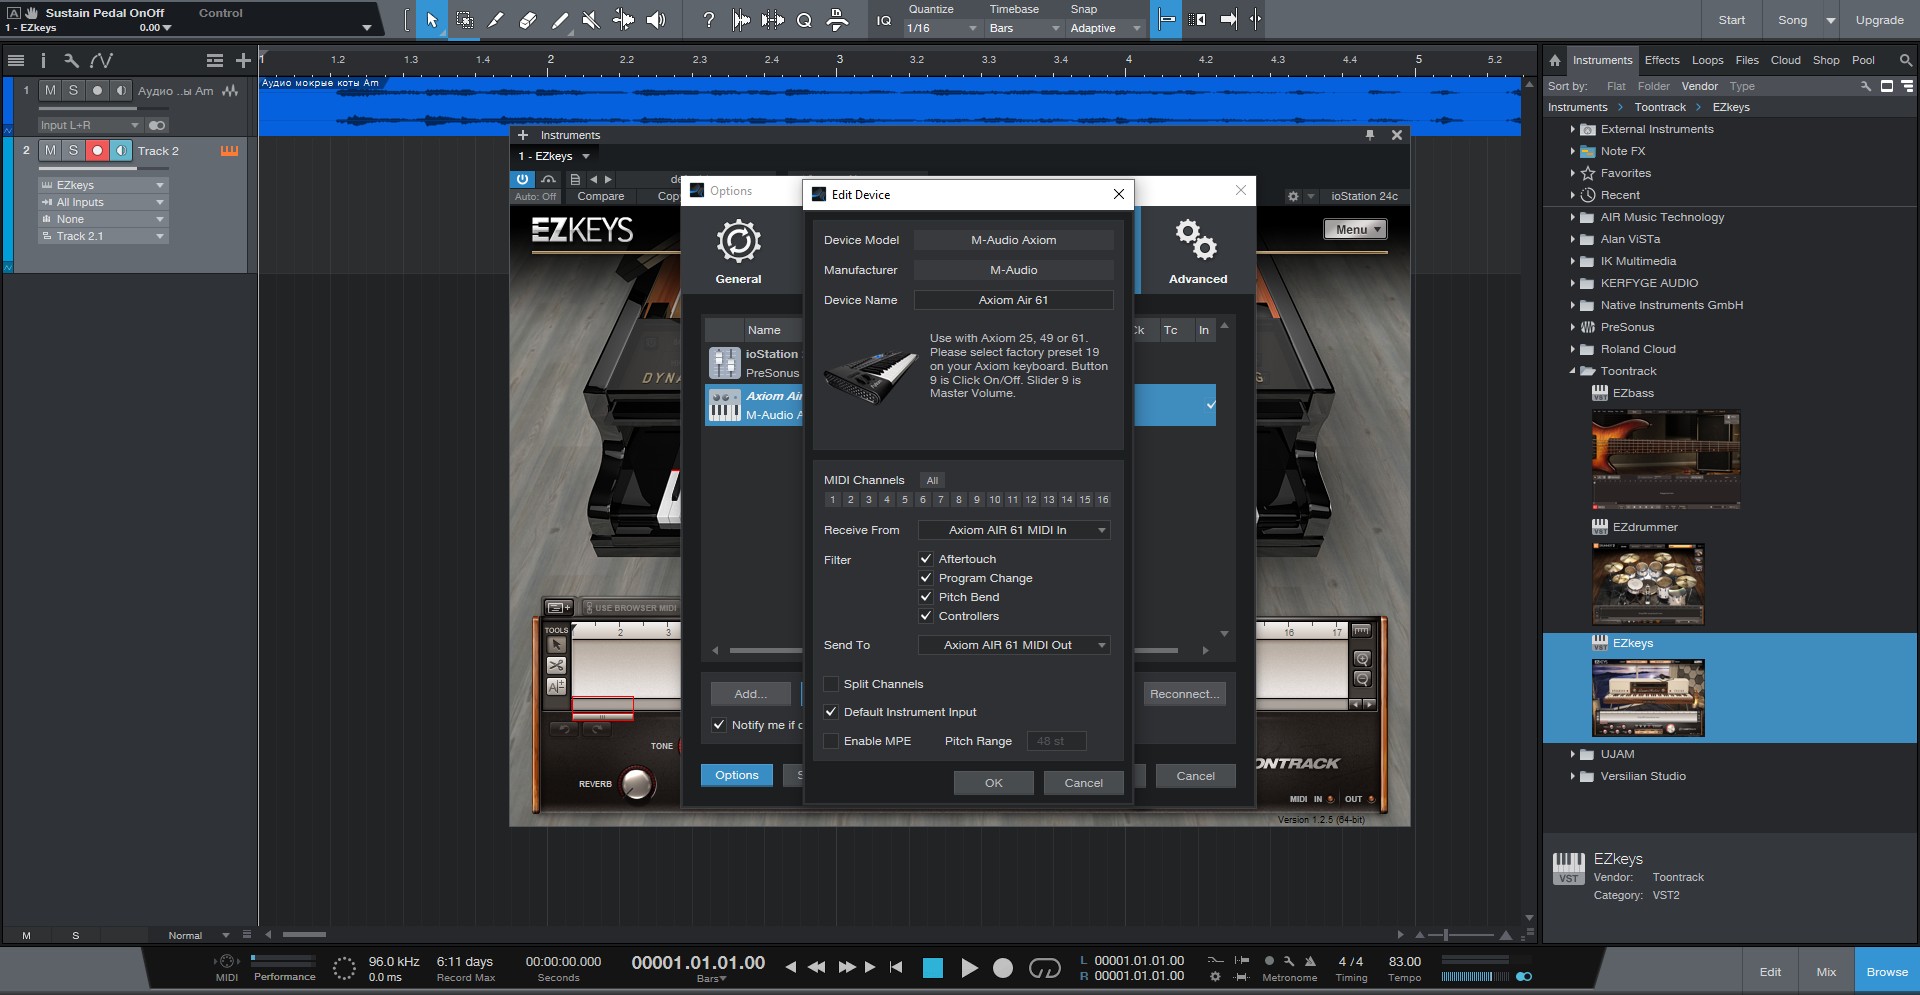The width and height of the screenshot is (1920, 995).
Task: Uncheck the Pitch Bend filter
Action: tap(926, 597)
